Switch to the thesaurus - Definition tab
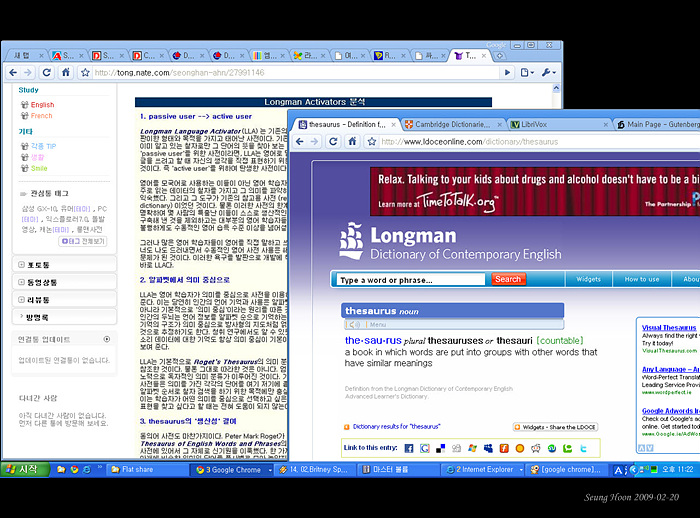 tap(347, 125)
